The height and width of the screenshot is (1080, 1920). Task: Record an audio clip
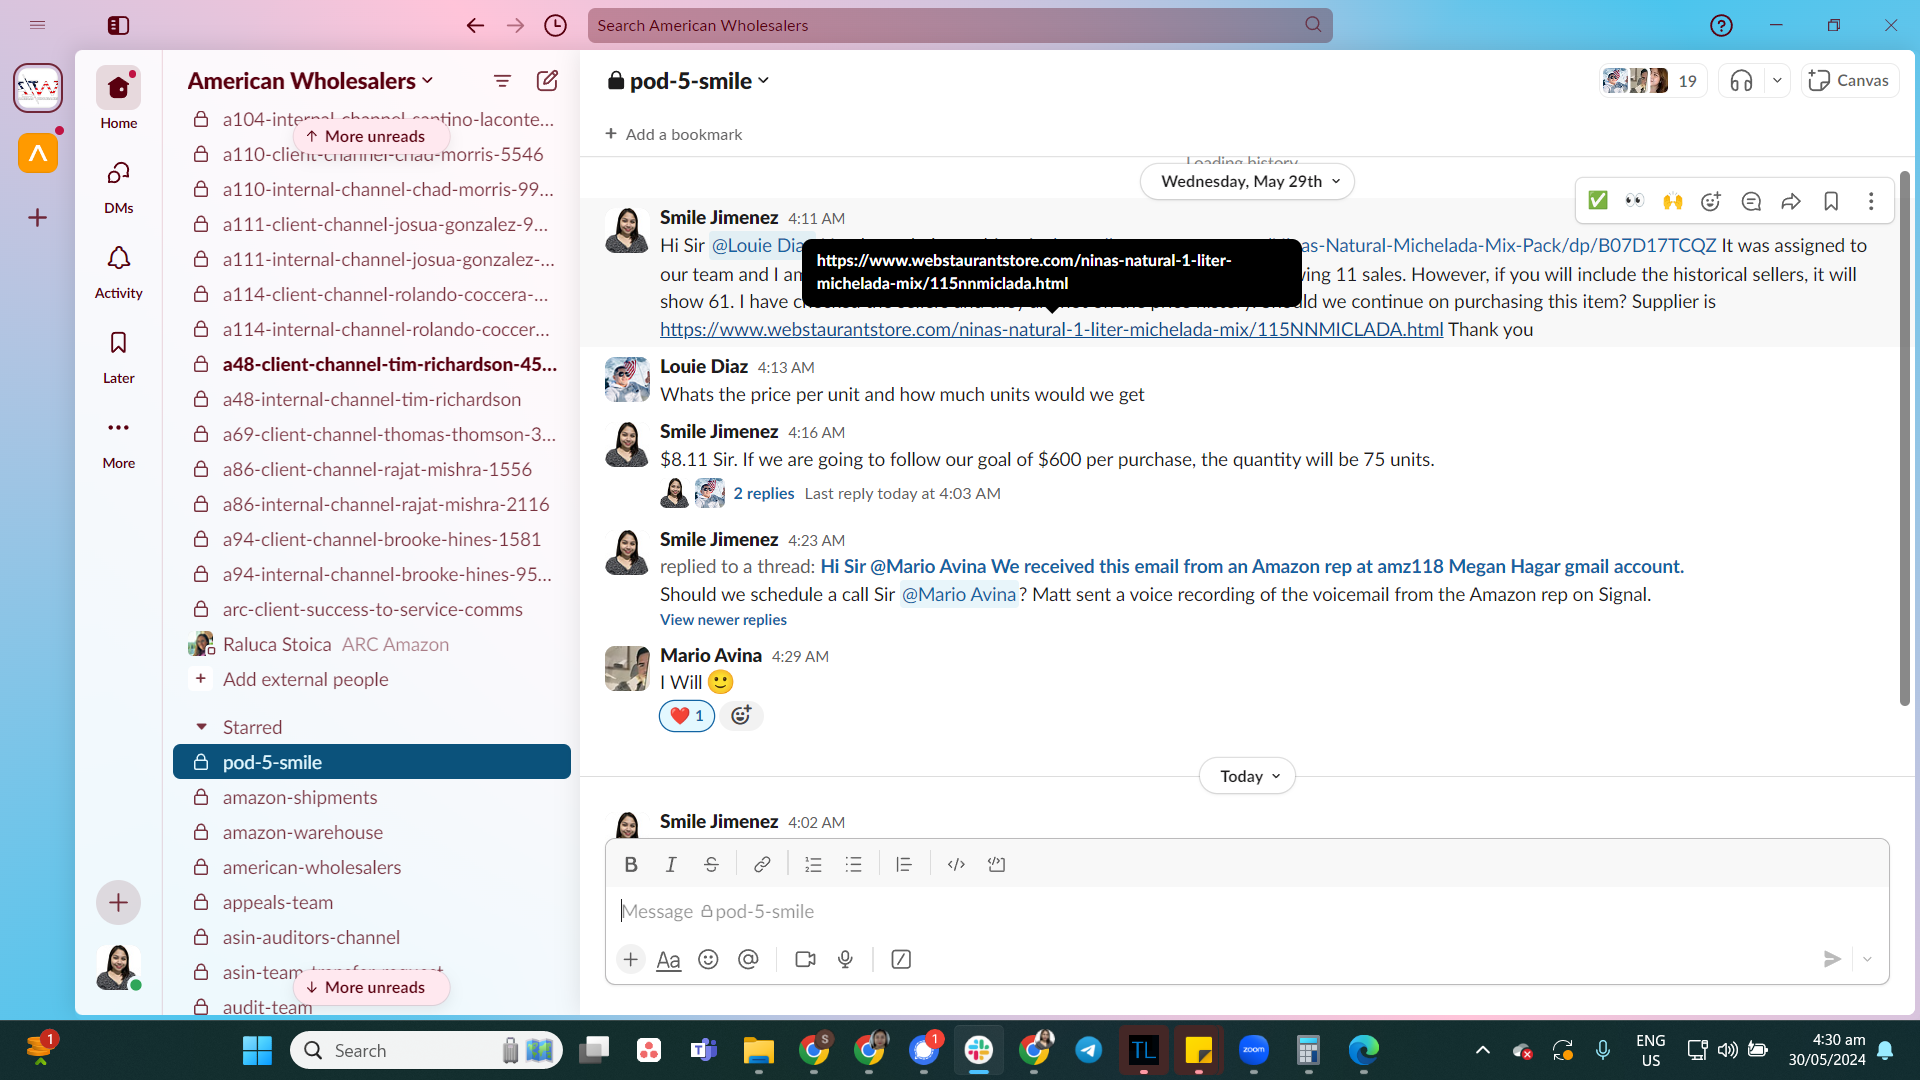(x=845, y=960)
